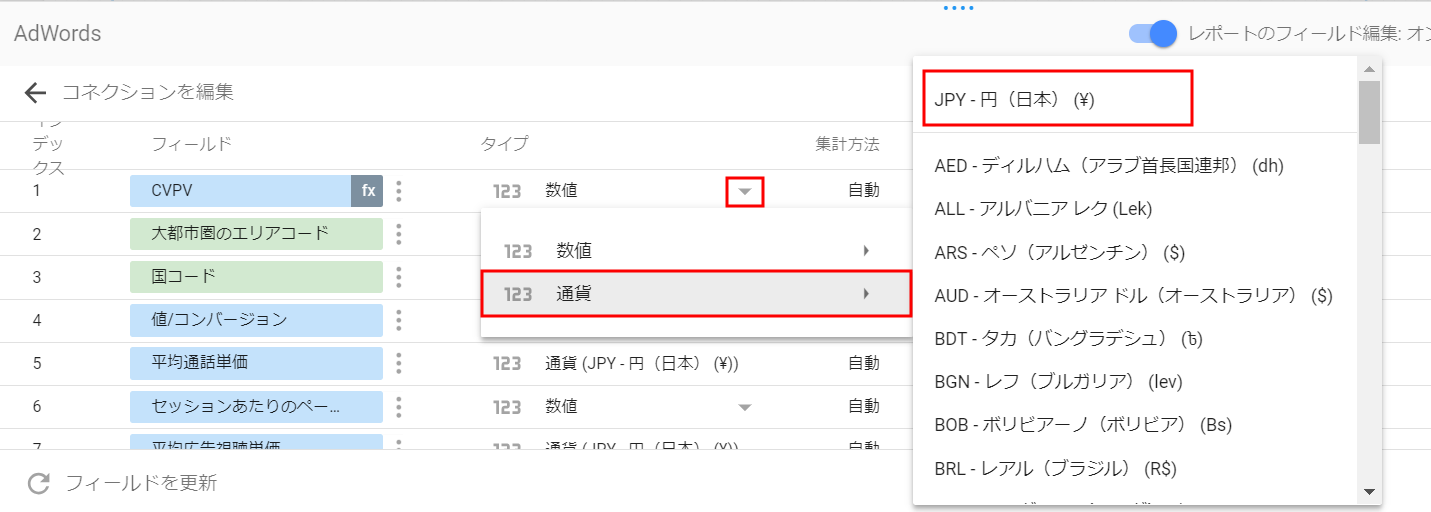The image size is (1431, 512).
Task: Open the three-dot menu for 値/コンバージョン
Action: click(399, 320)
